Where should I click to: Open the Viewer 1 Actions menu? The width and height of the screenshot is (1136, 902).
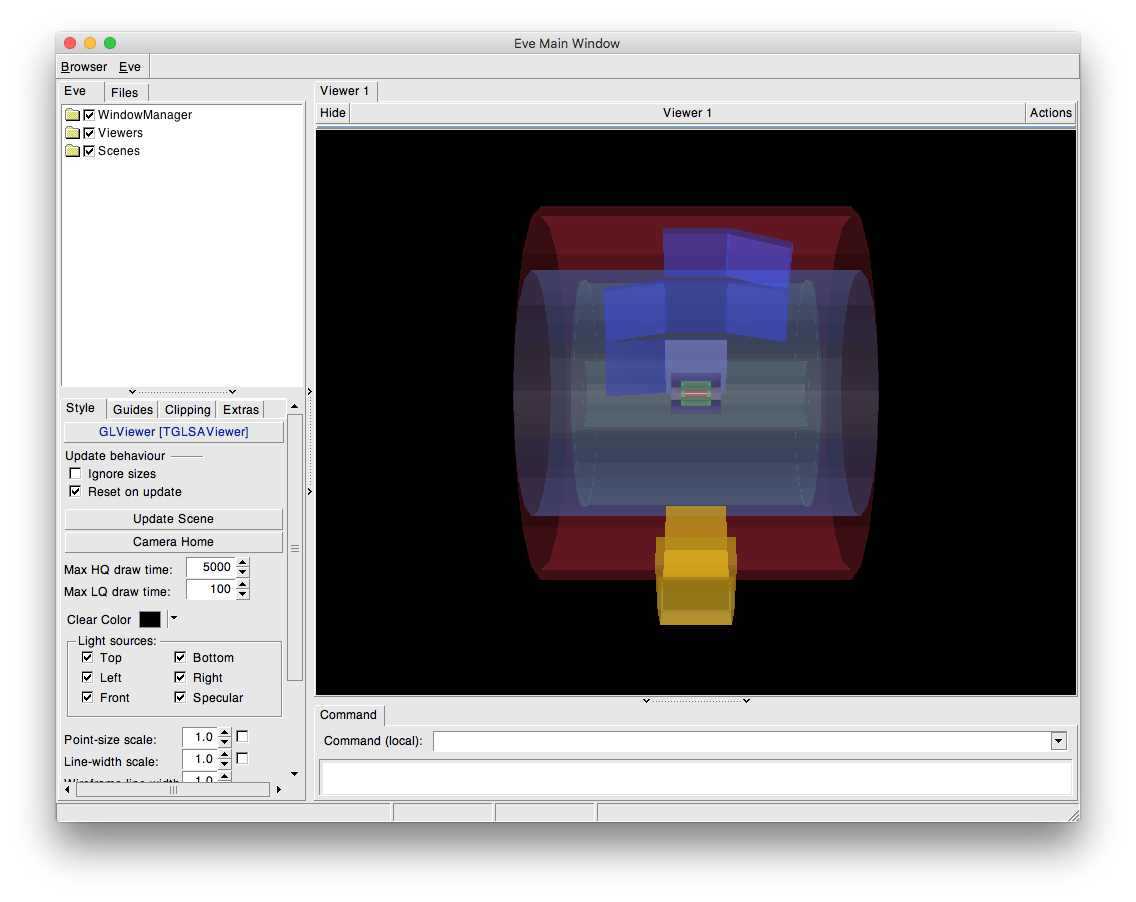click(1050, 113)
